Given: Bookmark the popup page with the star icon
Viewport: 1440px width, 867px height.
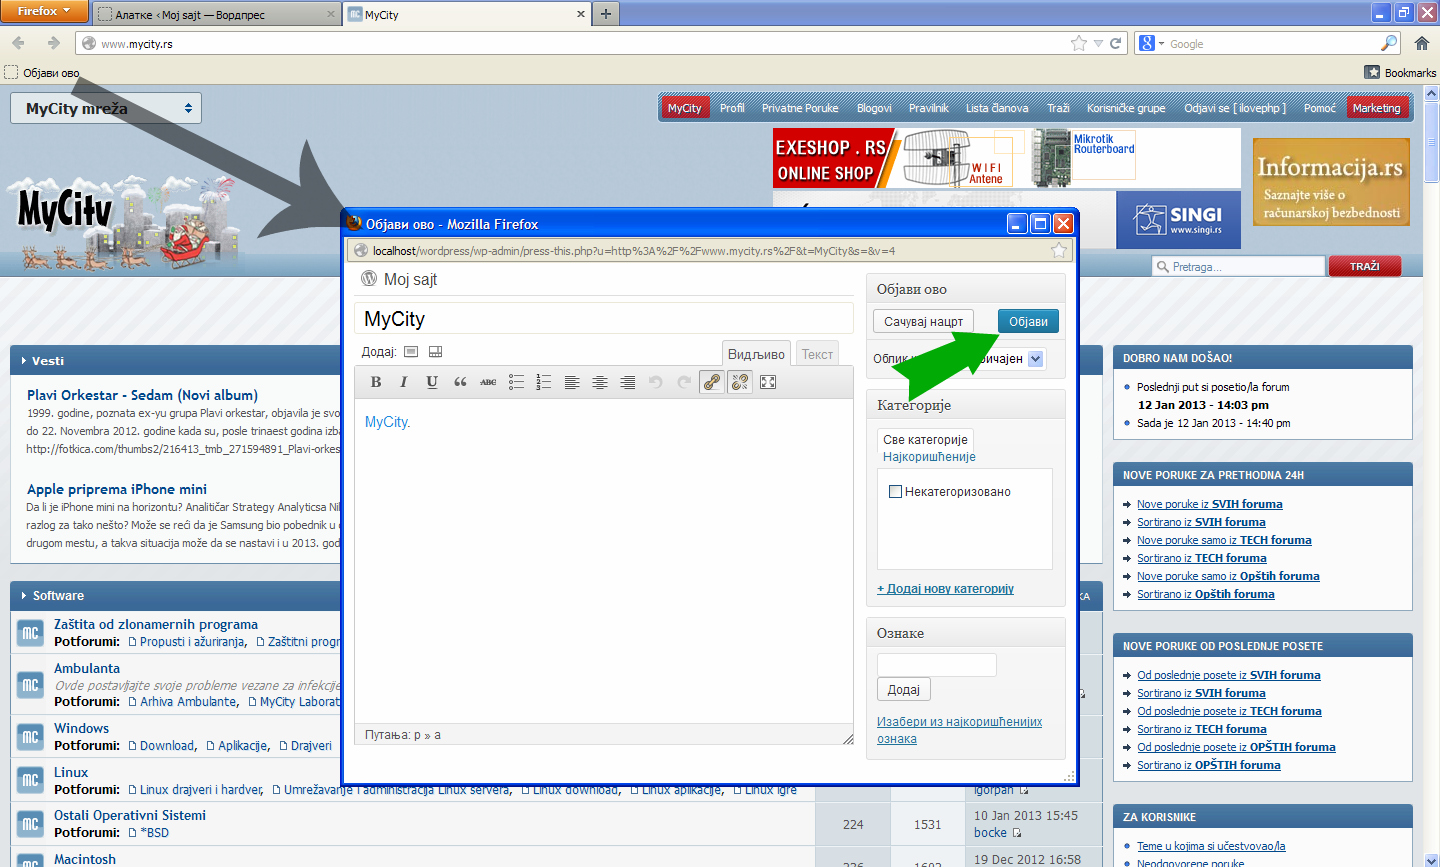Looking at the screenshot, I should pos(1059,250).
